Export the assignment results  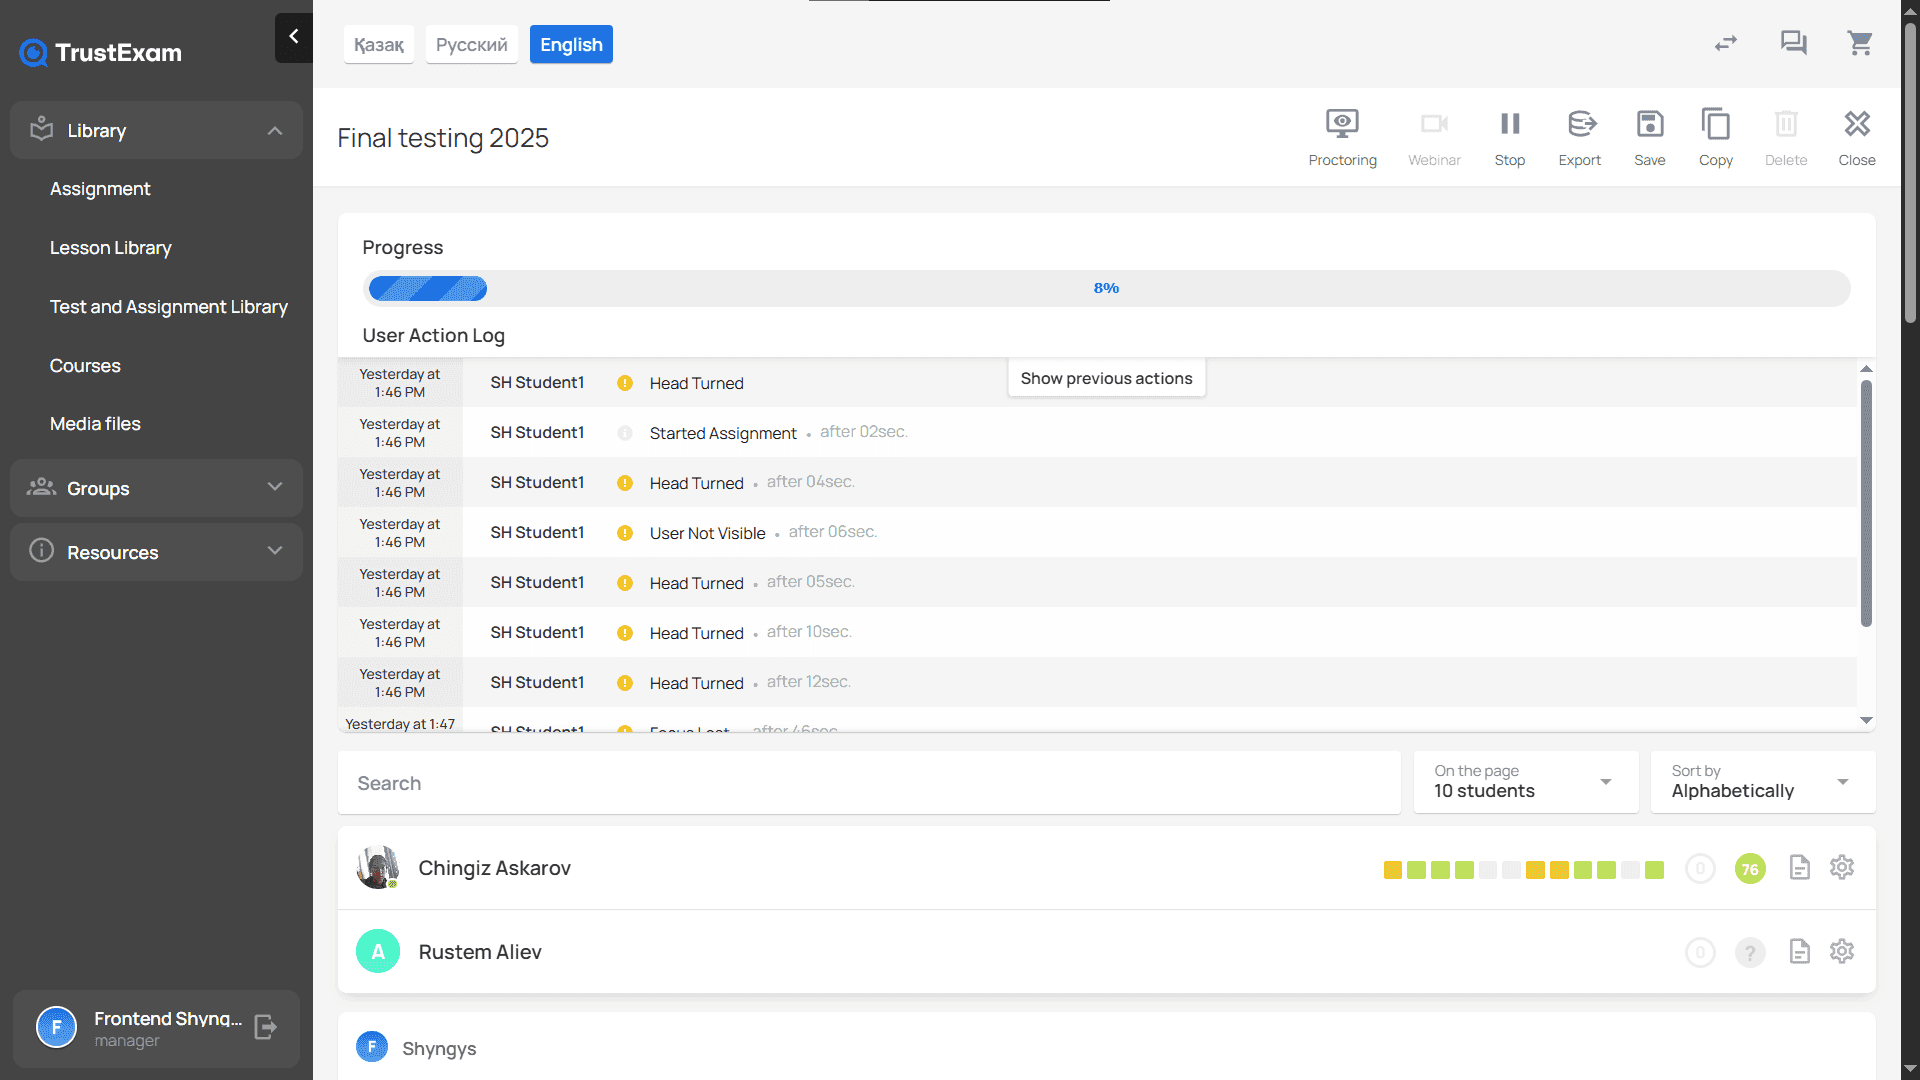pyautogui.click(x=1580, y=137)
